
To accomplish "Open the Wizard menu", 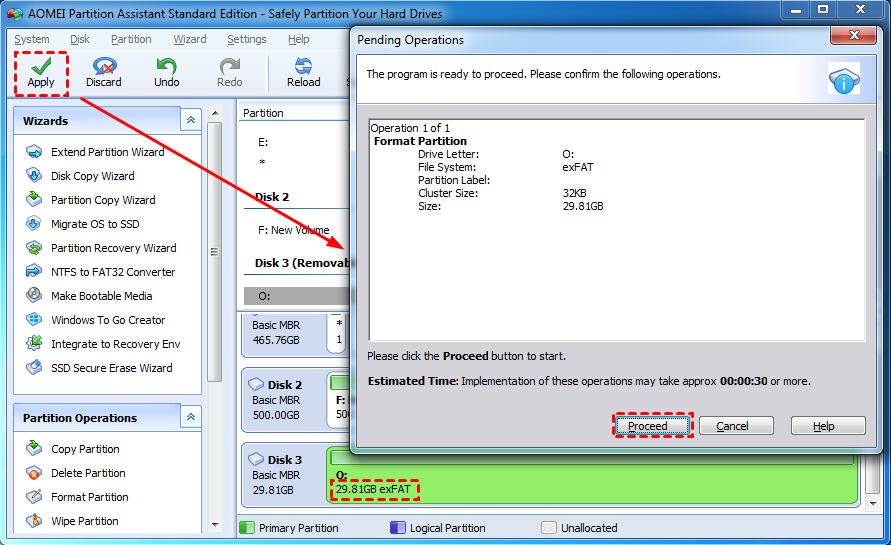I will tap(190, 39).
